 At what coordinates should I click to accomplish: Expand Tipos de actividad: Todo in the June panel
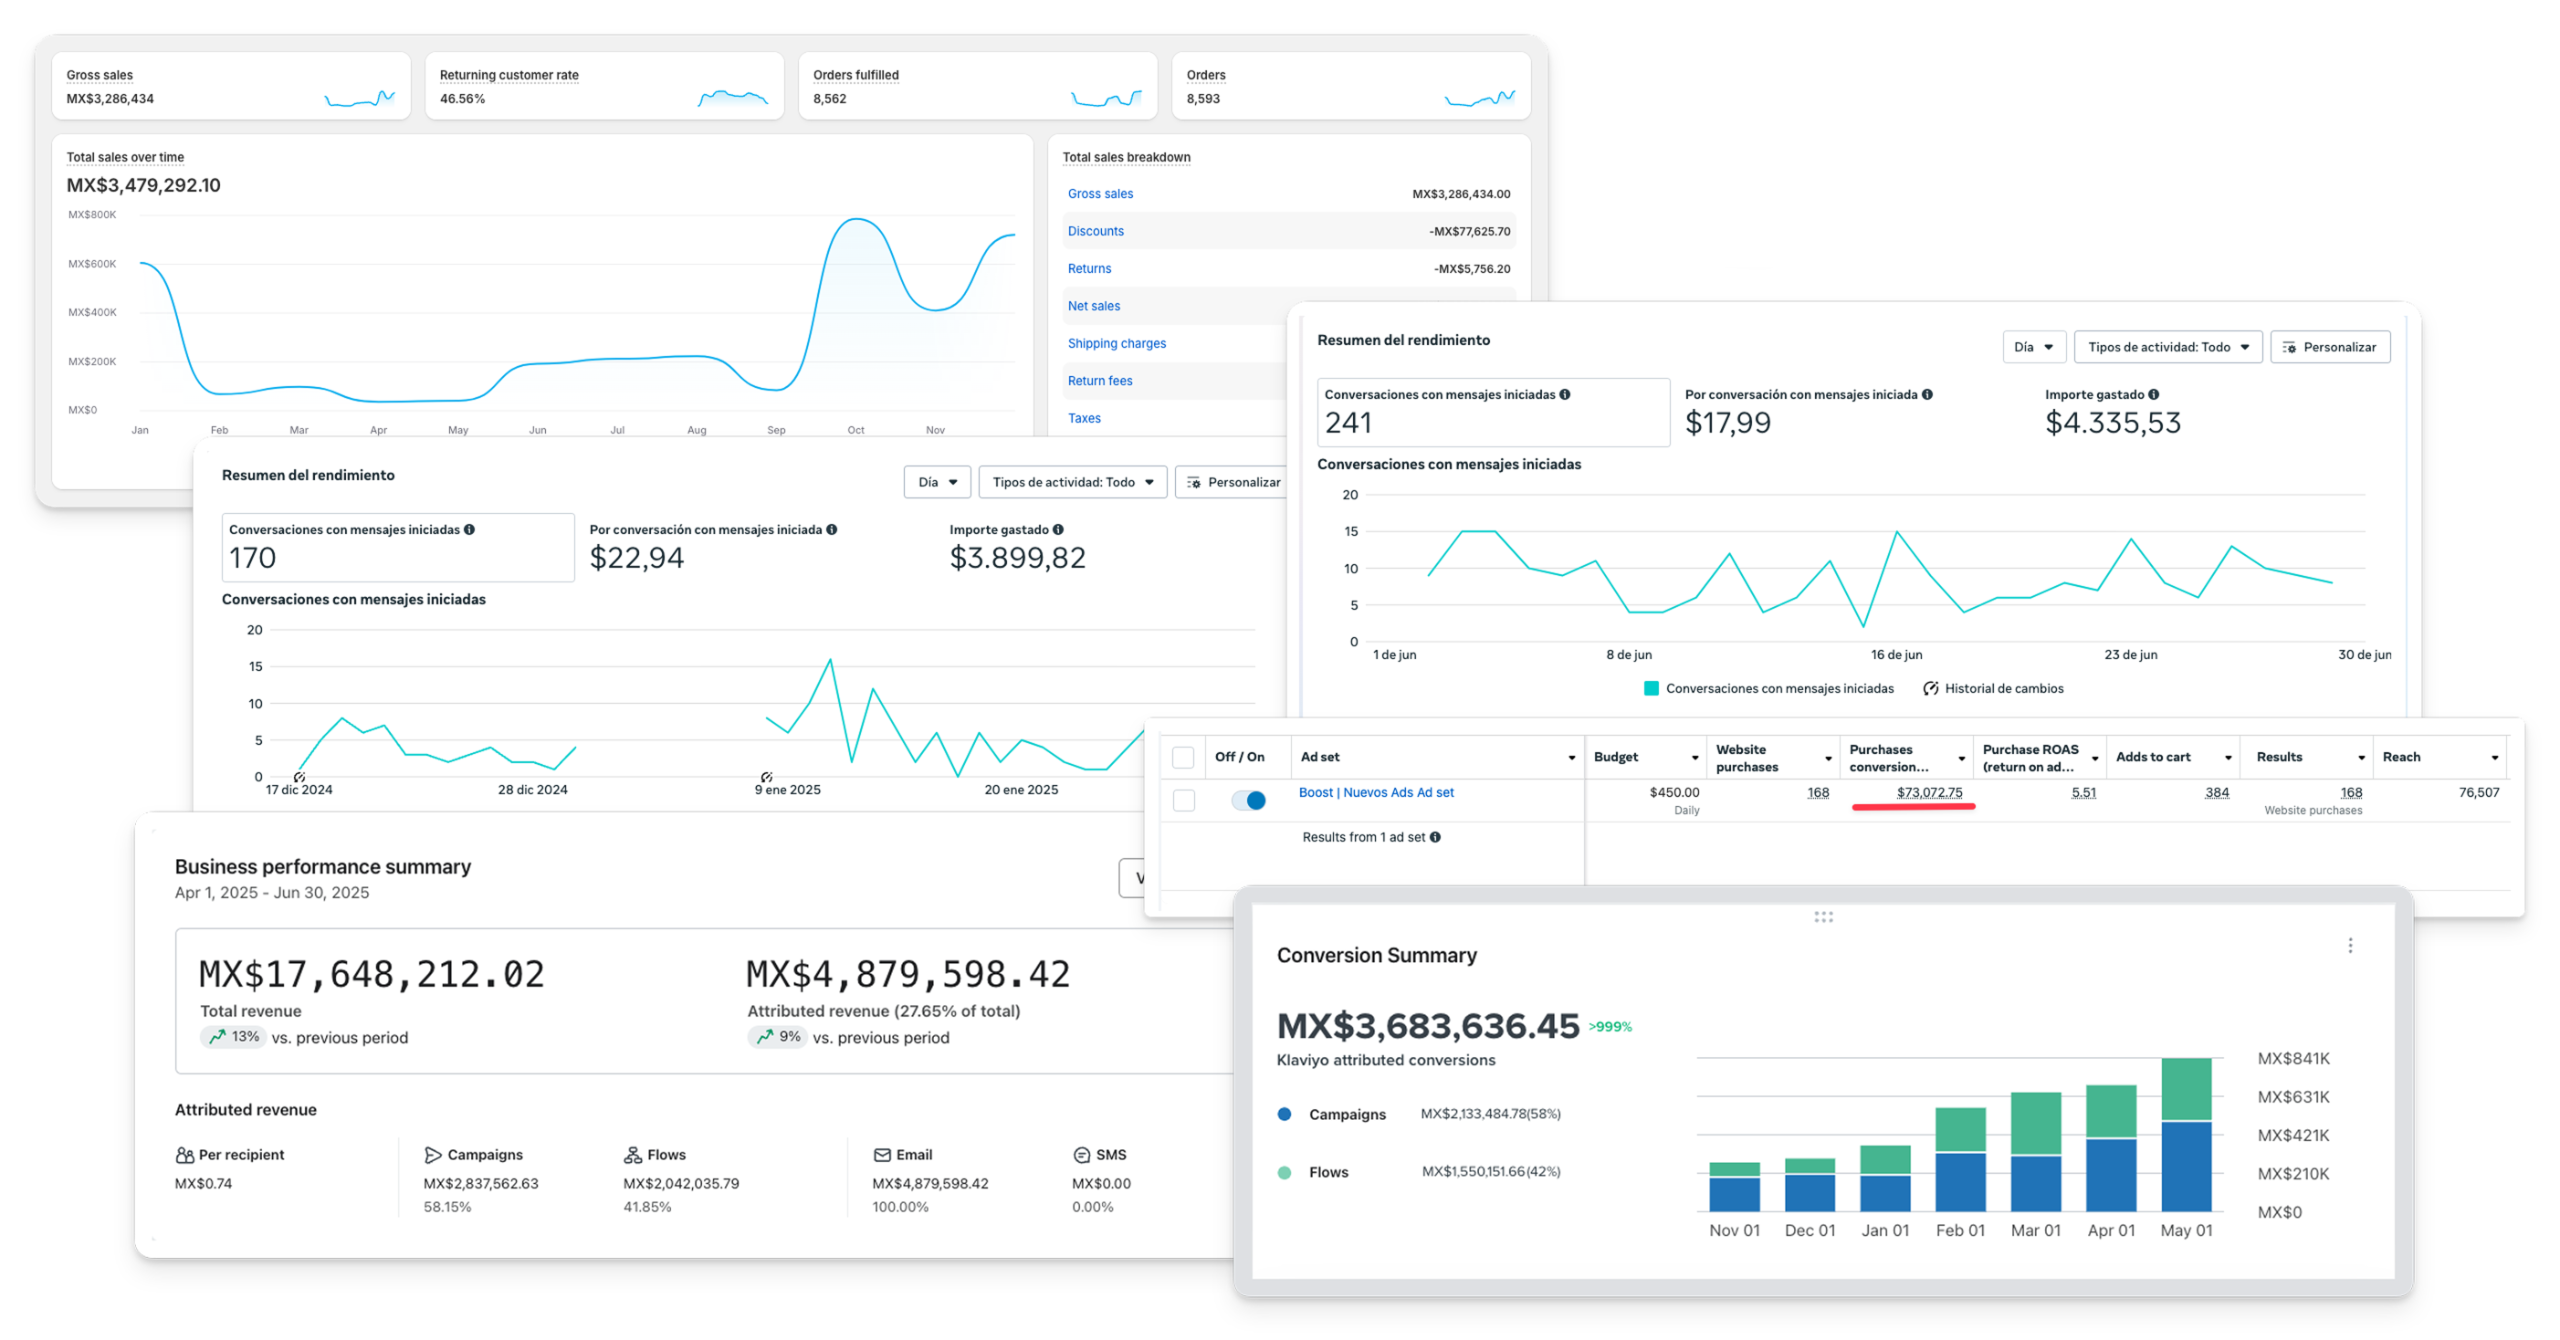(x=2167, y=347)
